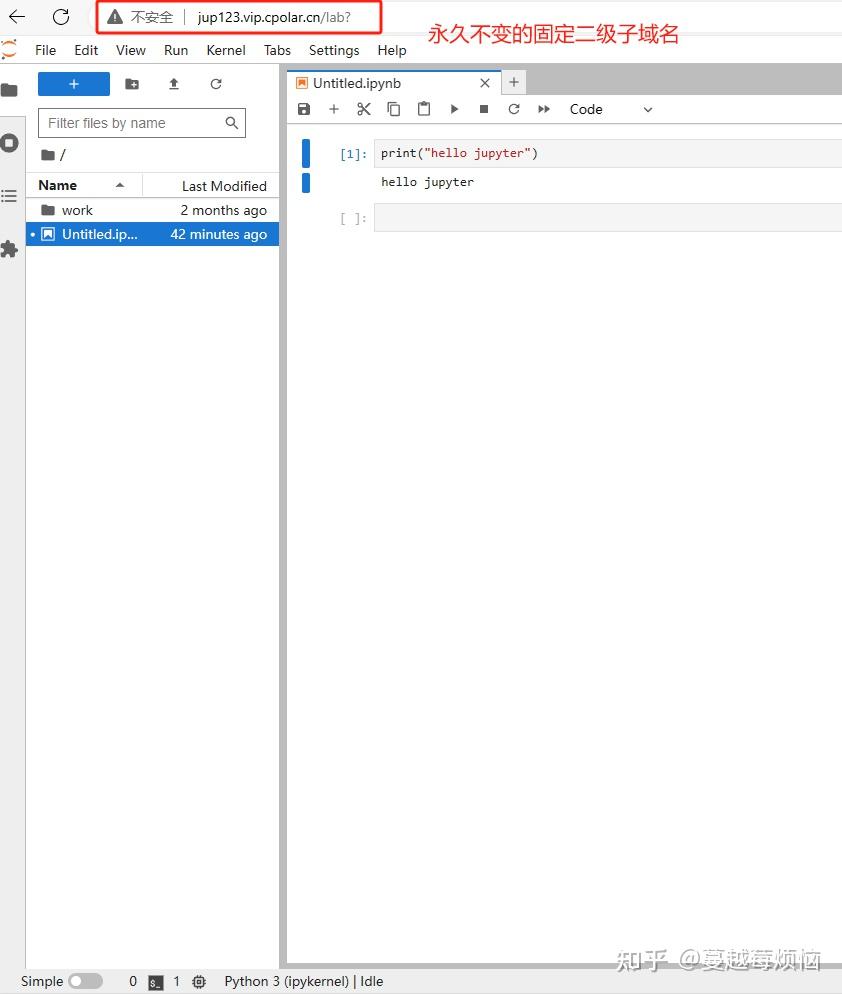Open the Code cell type dropdown

[611, 109]
